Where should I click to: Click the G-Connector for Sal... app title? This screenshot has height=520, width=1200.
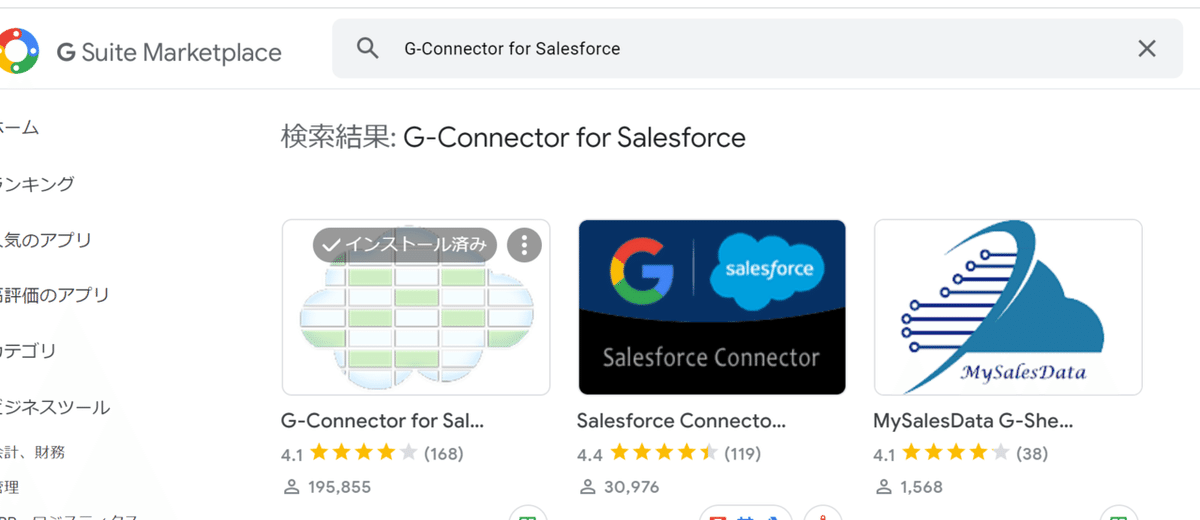point(384,420)
